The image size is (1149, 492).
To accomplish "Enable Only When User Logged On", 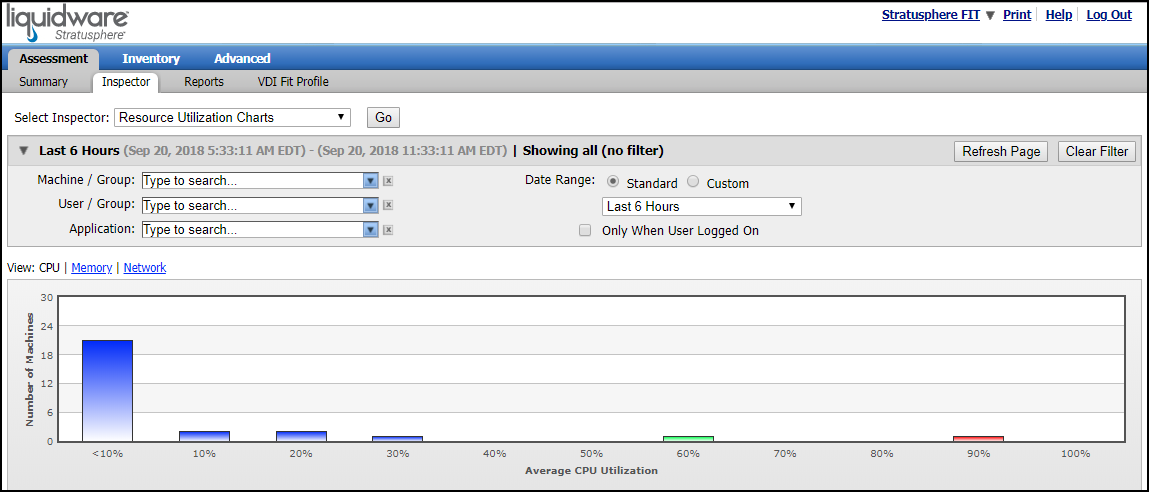I will point(585,230).
